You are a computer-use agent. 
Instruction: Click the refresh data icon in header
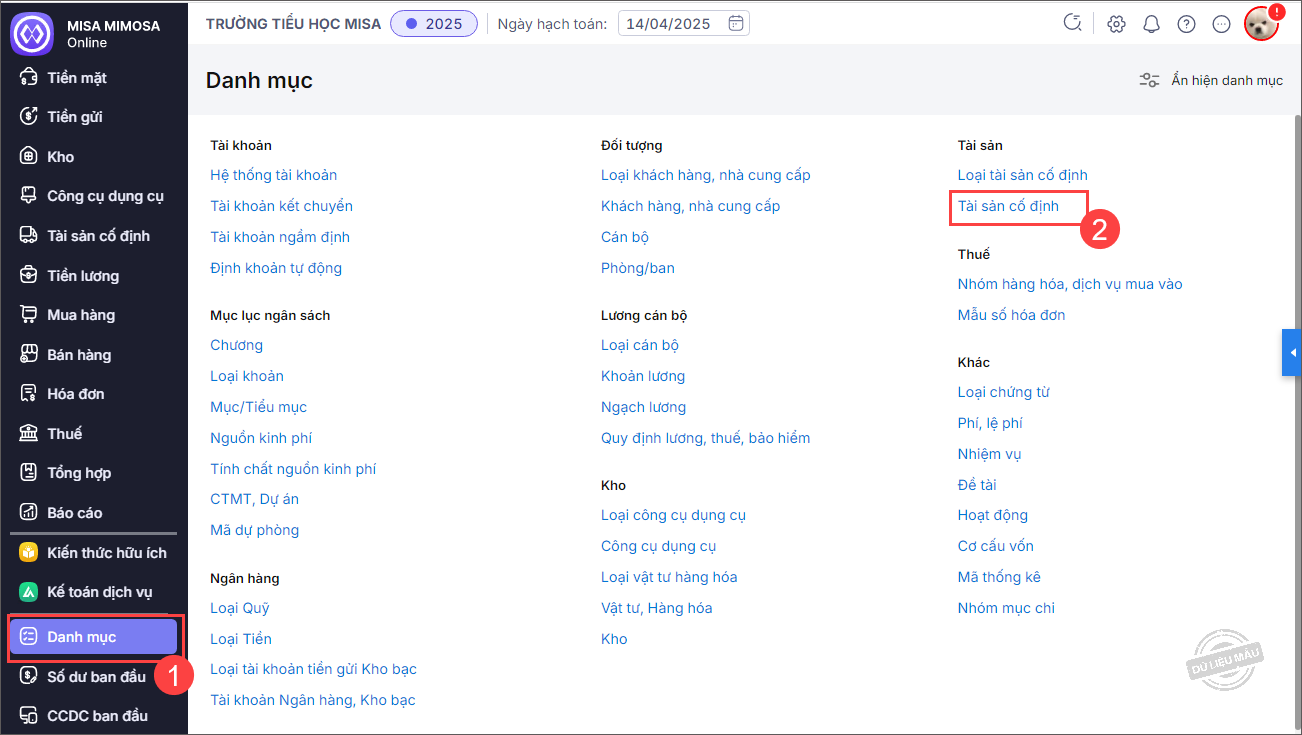[x=1073, y=23]
